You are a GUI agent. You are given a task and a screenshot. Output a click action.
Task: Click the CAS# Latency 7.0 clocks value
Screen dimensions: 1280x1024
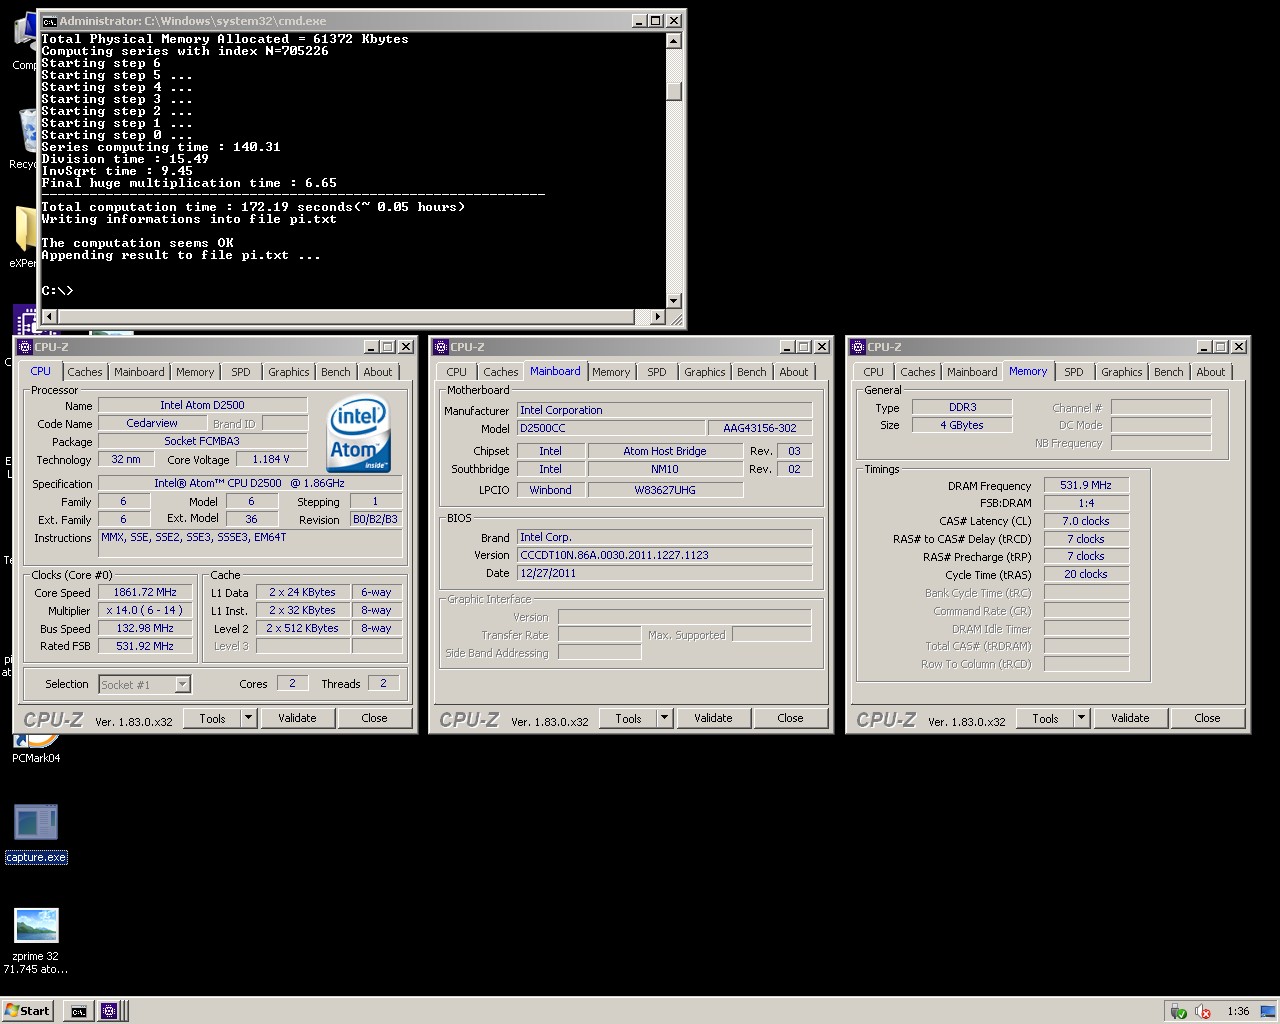click(x=1086, y=521)
